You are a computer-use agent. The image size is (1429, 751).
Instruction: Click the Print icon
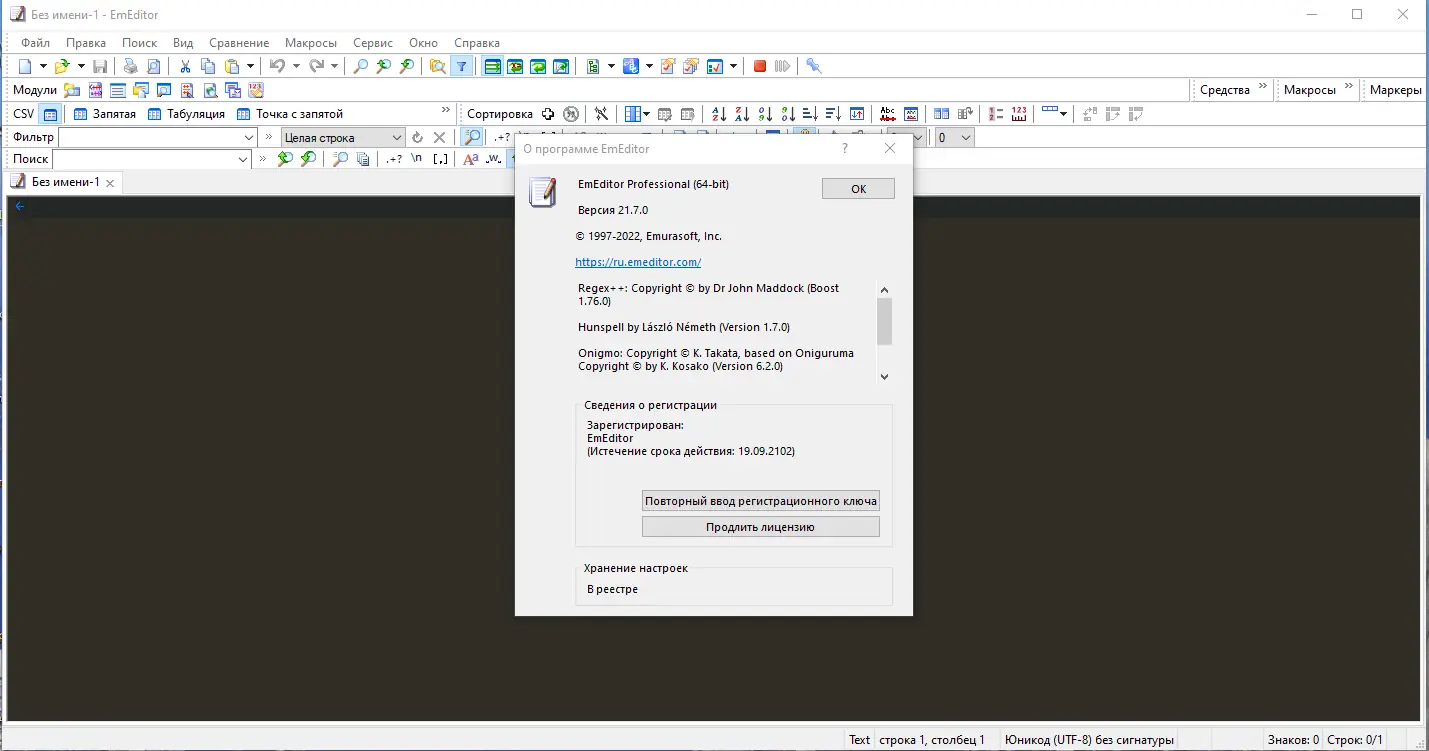pyautogui.click(x=129, y=65)
